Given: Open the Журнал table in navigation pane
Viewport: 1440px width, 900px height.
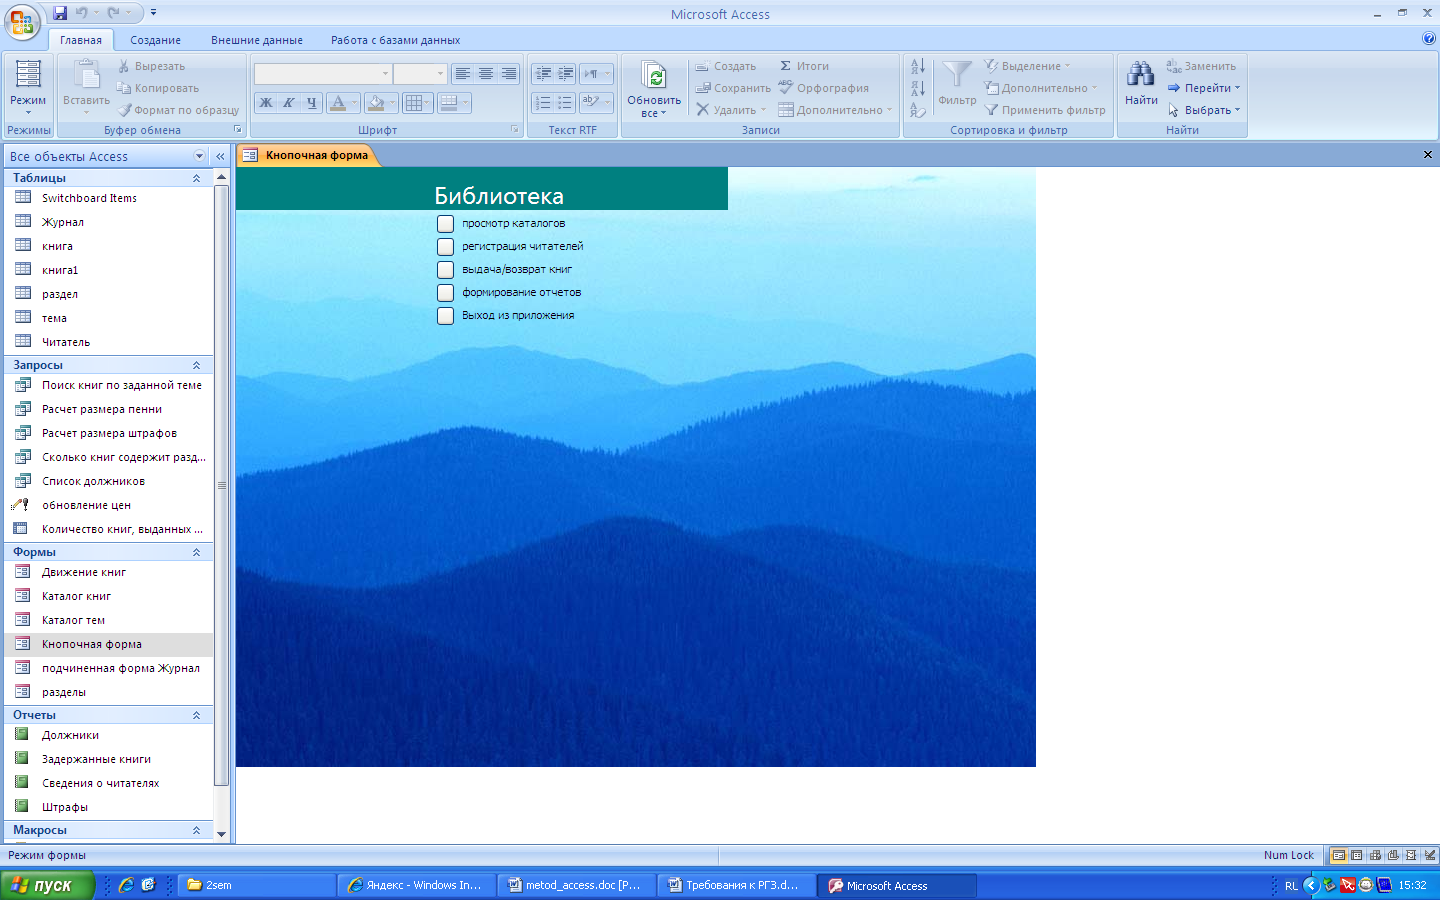Looking at the screenshot, I should [109, 222].
